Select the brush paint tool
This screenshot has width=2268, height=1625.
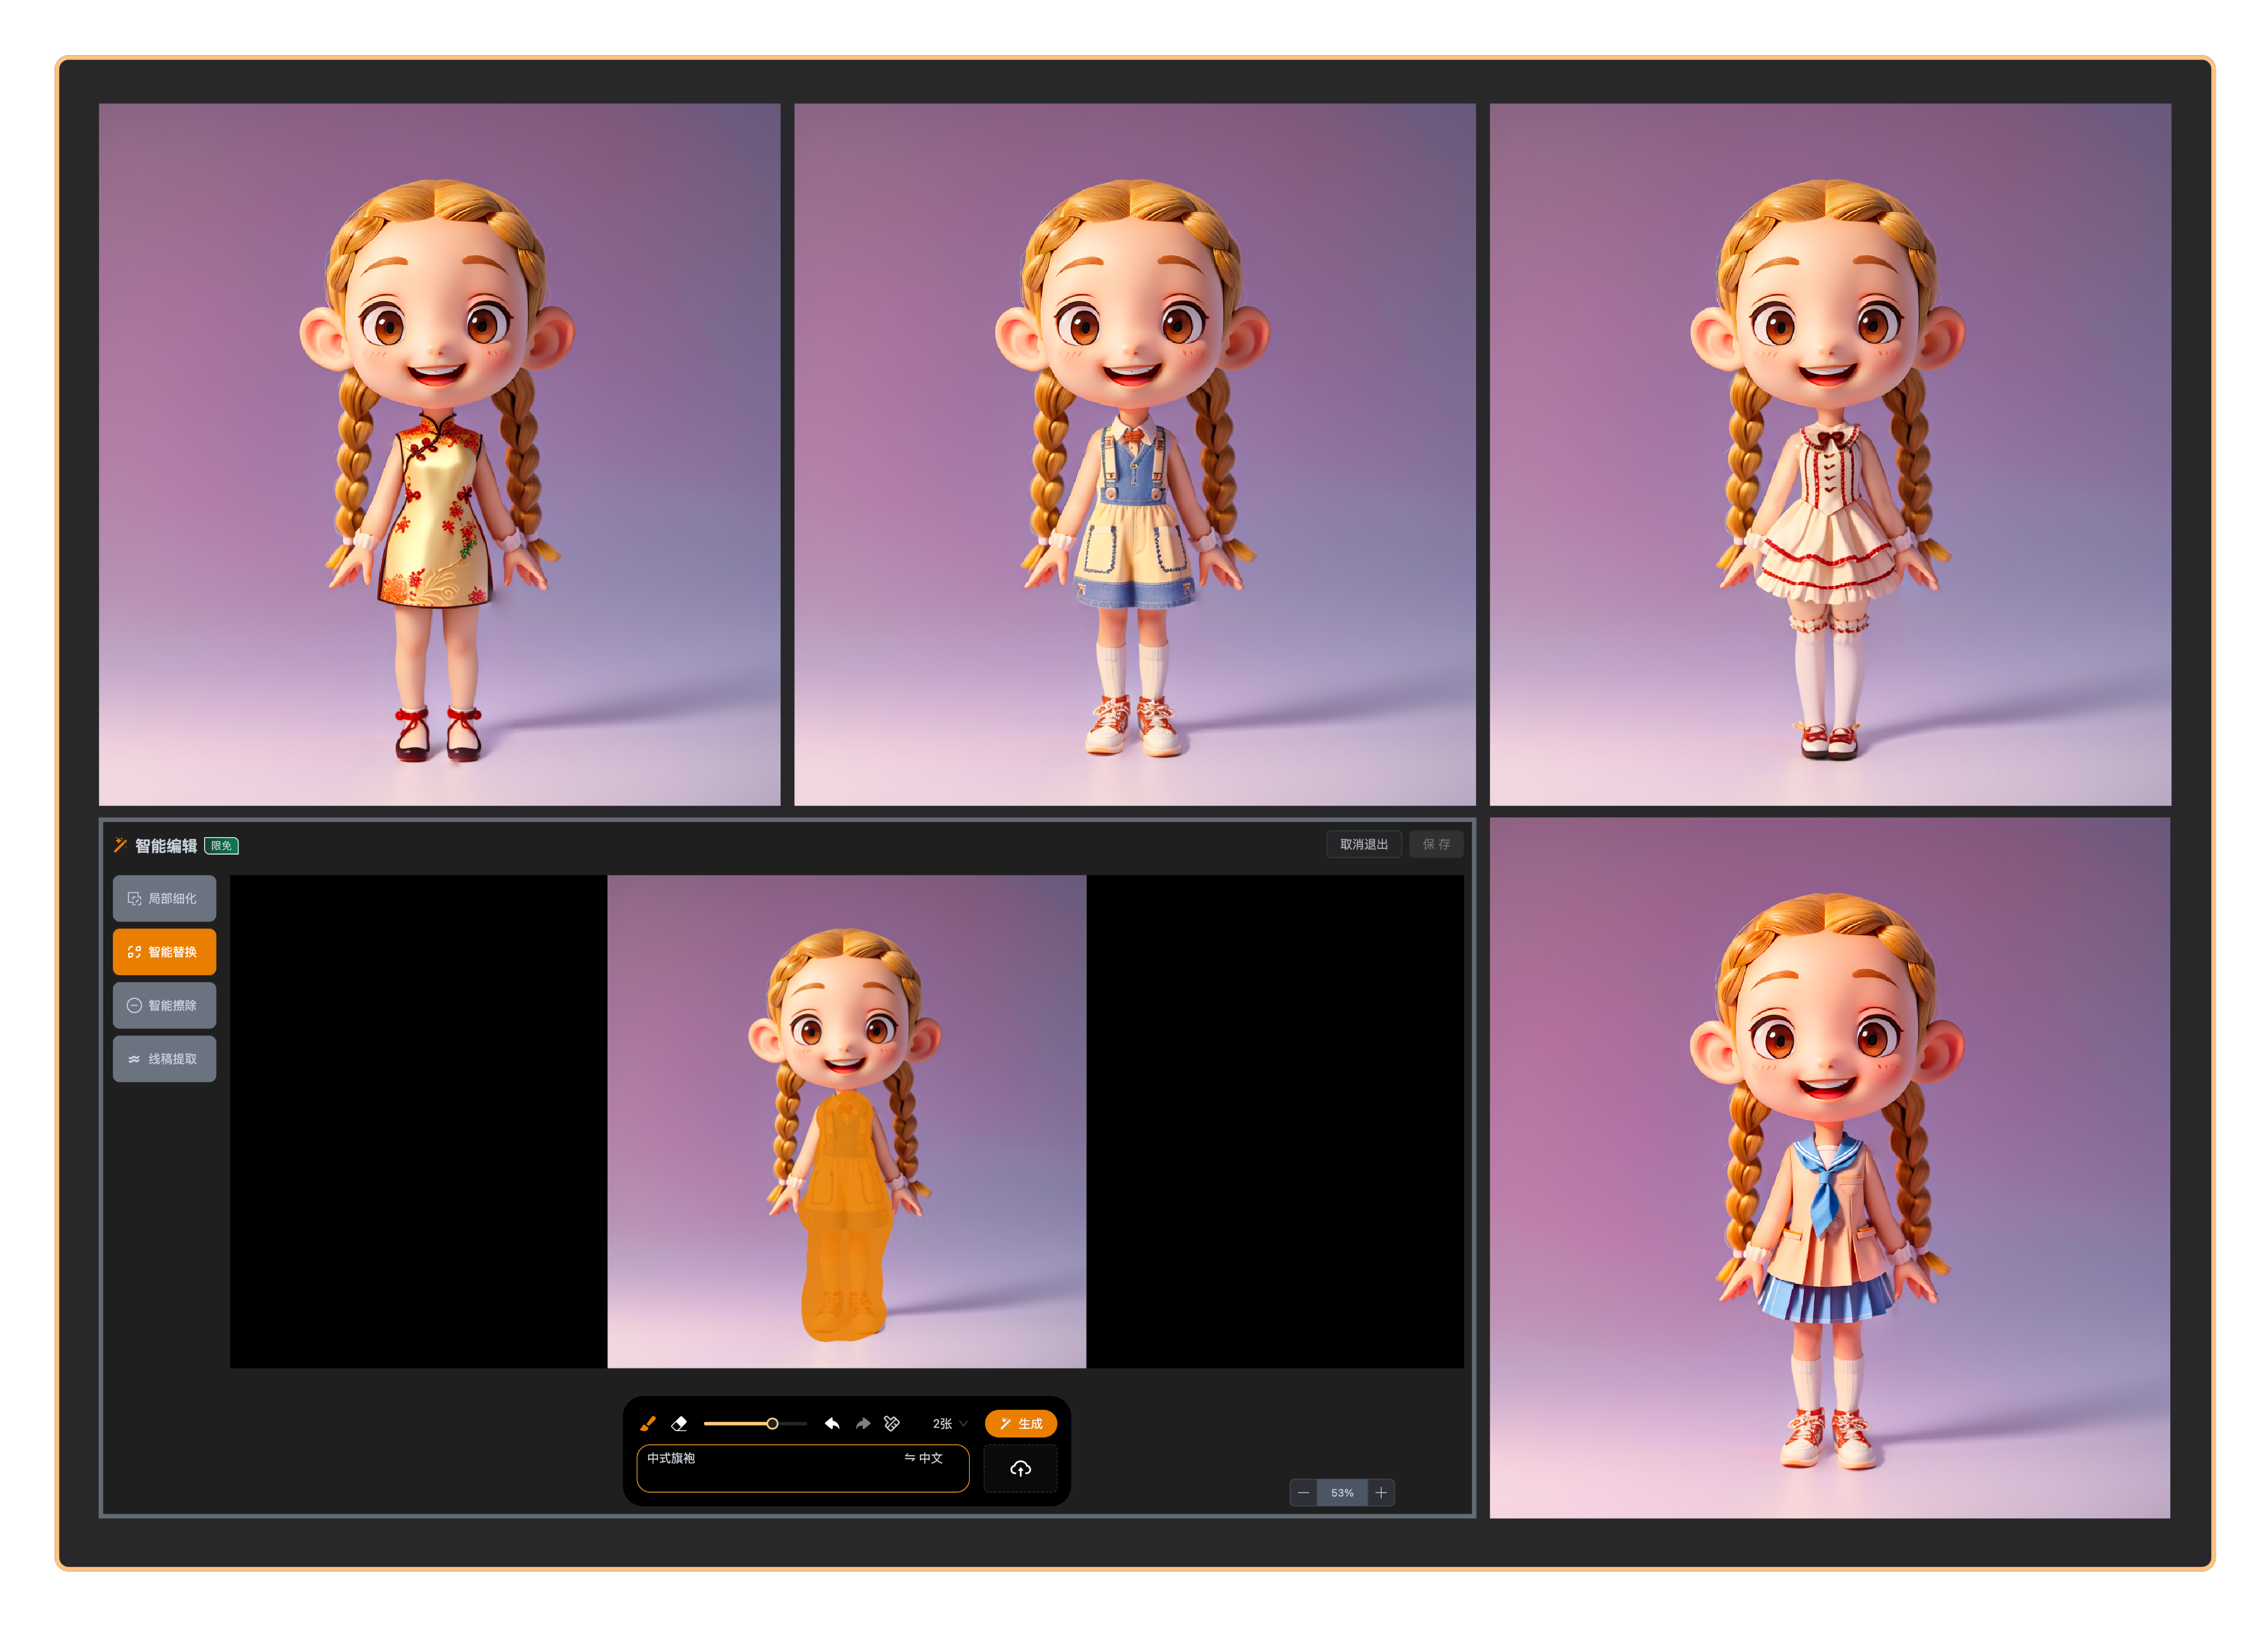click(647, 1423)
